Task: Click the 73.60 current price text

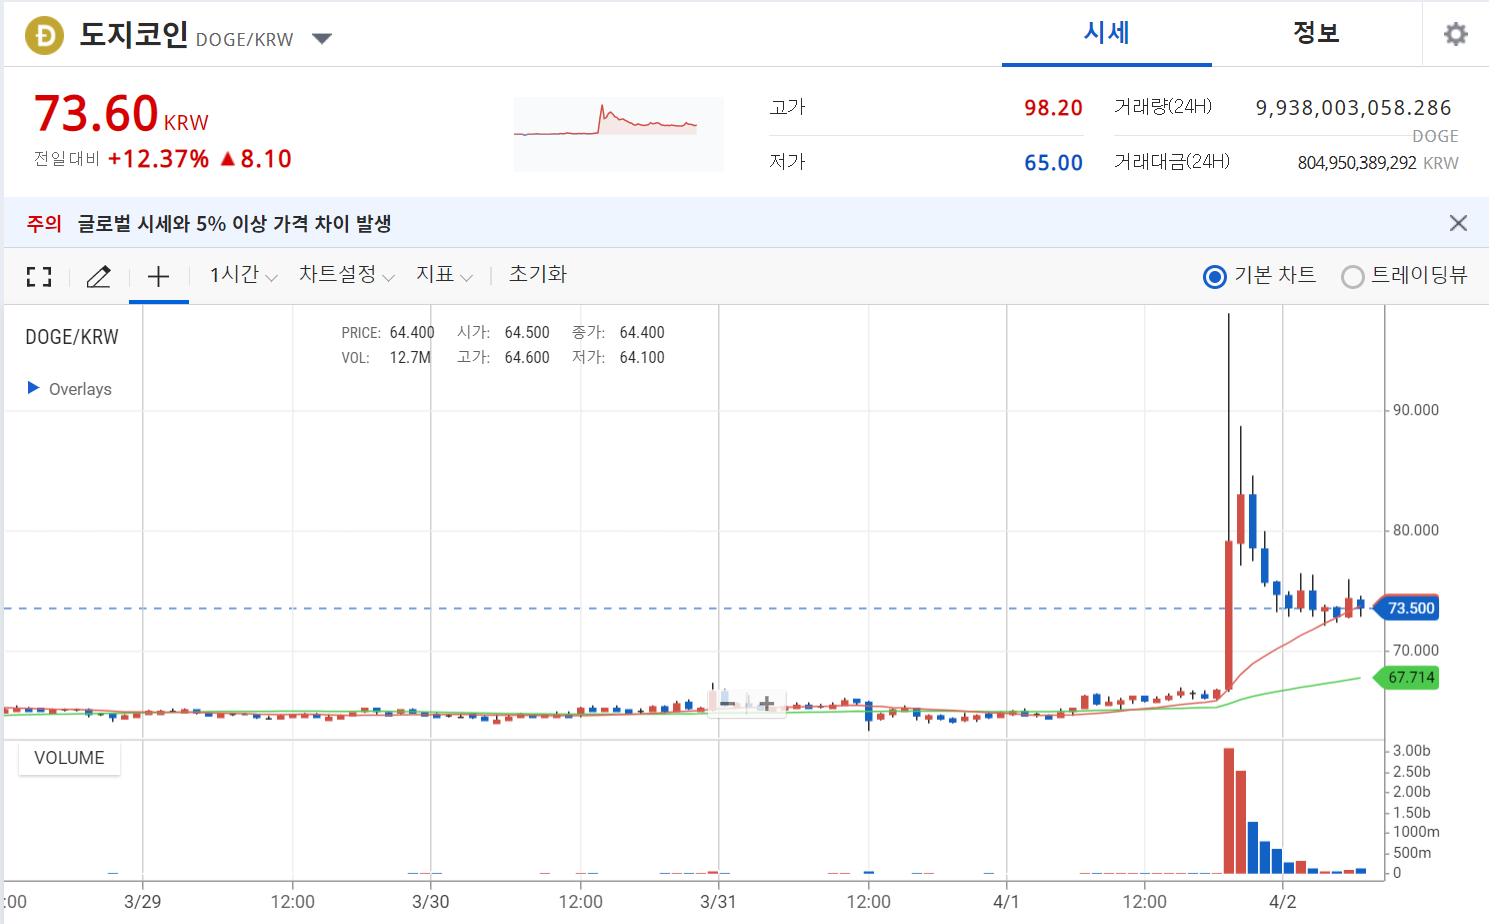Action: [x=96, y=113]
